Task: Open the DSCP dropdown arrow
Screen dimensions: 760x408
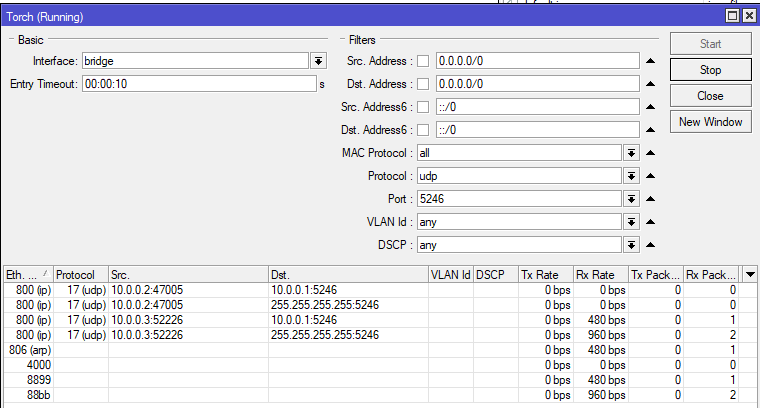Action: pos(631,245)
